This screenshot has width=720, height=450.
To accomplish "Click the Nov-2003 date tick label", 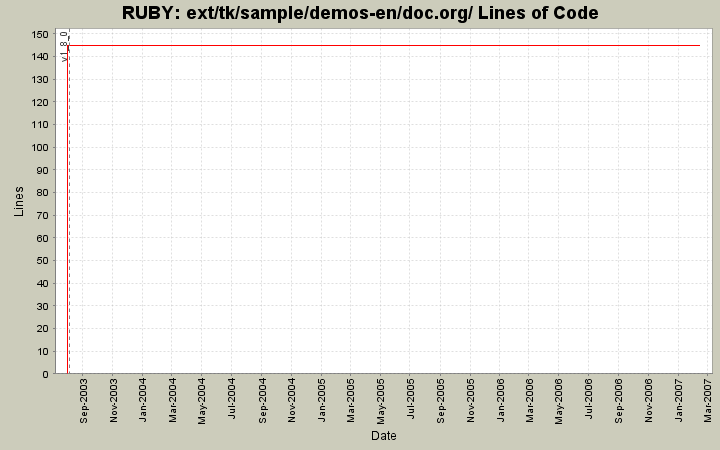I will coord(113,401).
